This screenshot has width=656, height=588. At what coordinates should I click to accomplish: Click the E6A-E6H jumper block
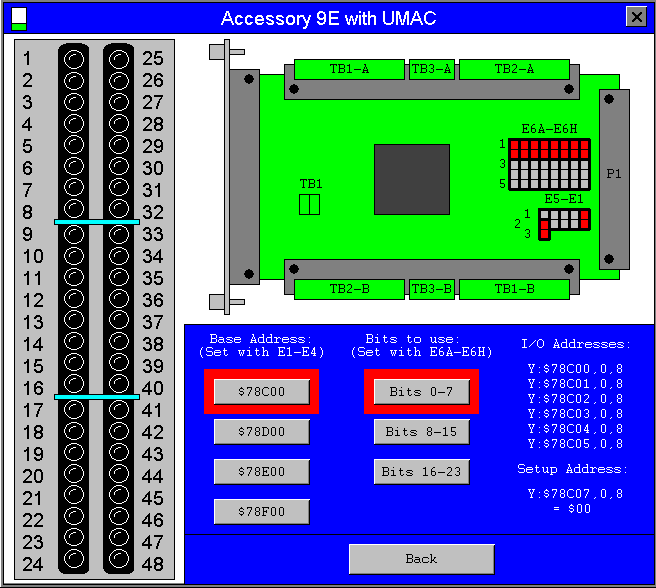click(549, 164)
